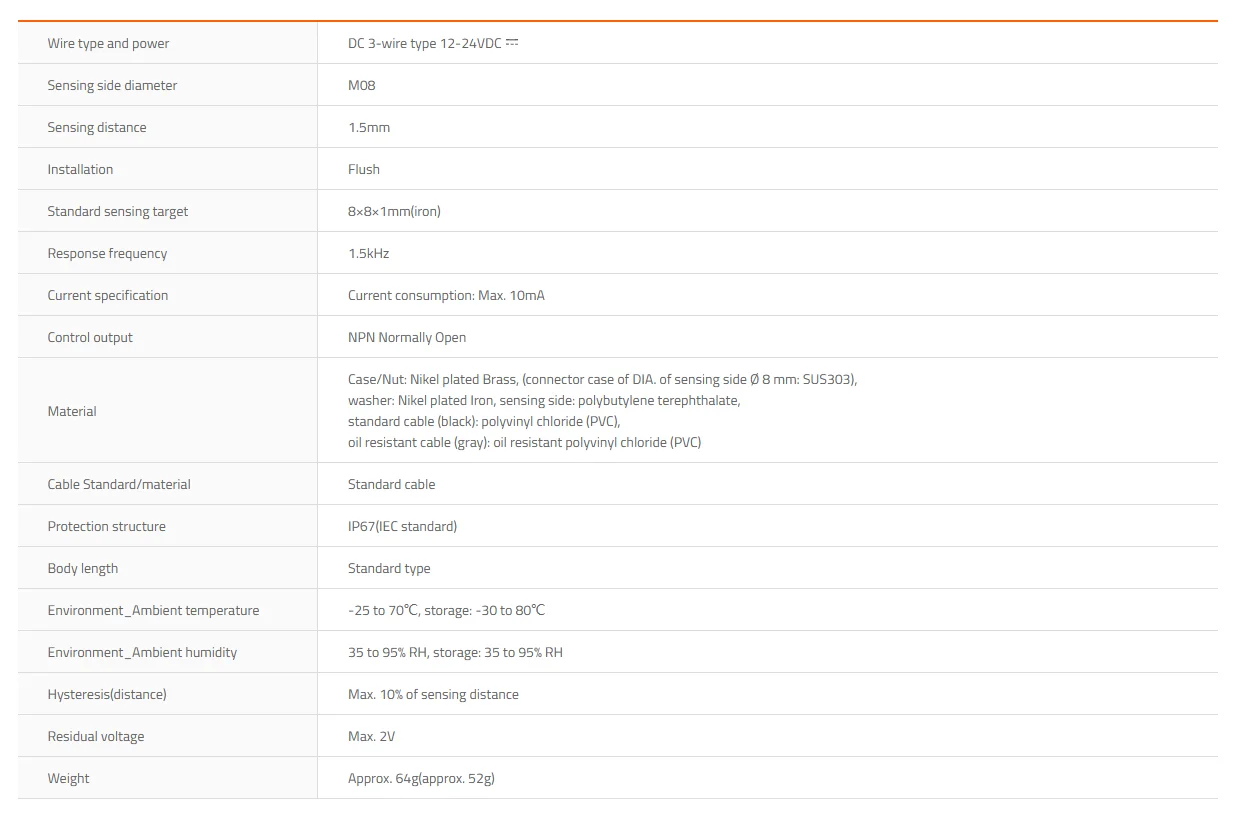The width and height of the screenshot is (1251, 813).
Task: Click the 1.5kHz frequency value
Action: coord(368,253)
